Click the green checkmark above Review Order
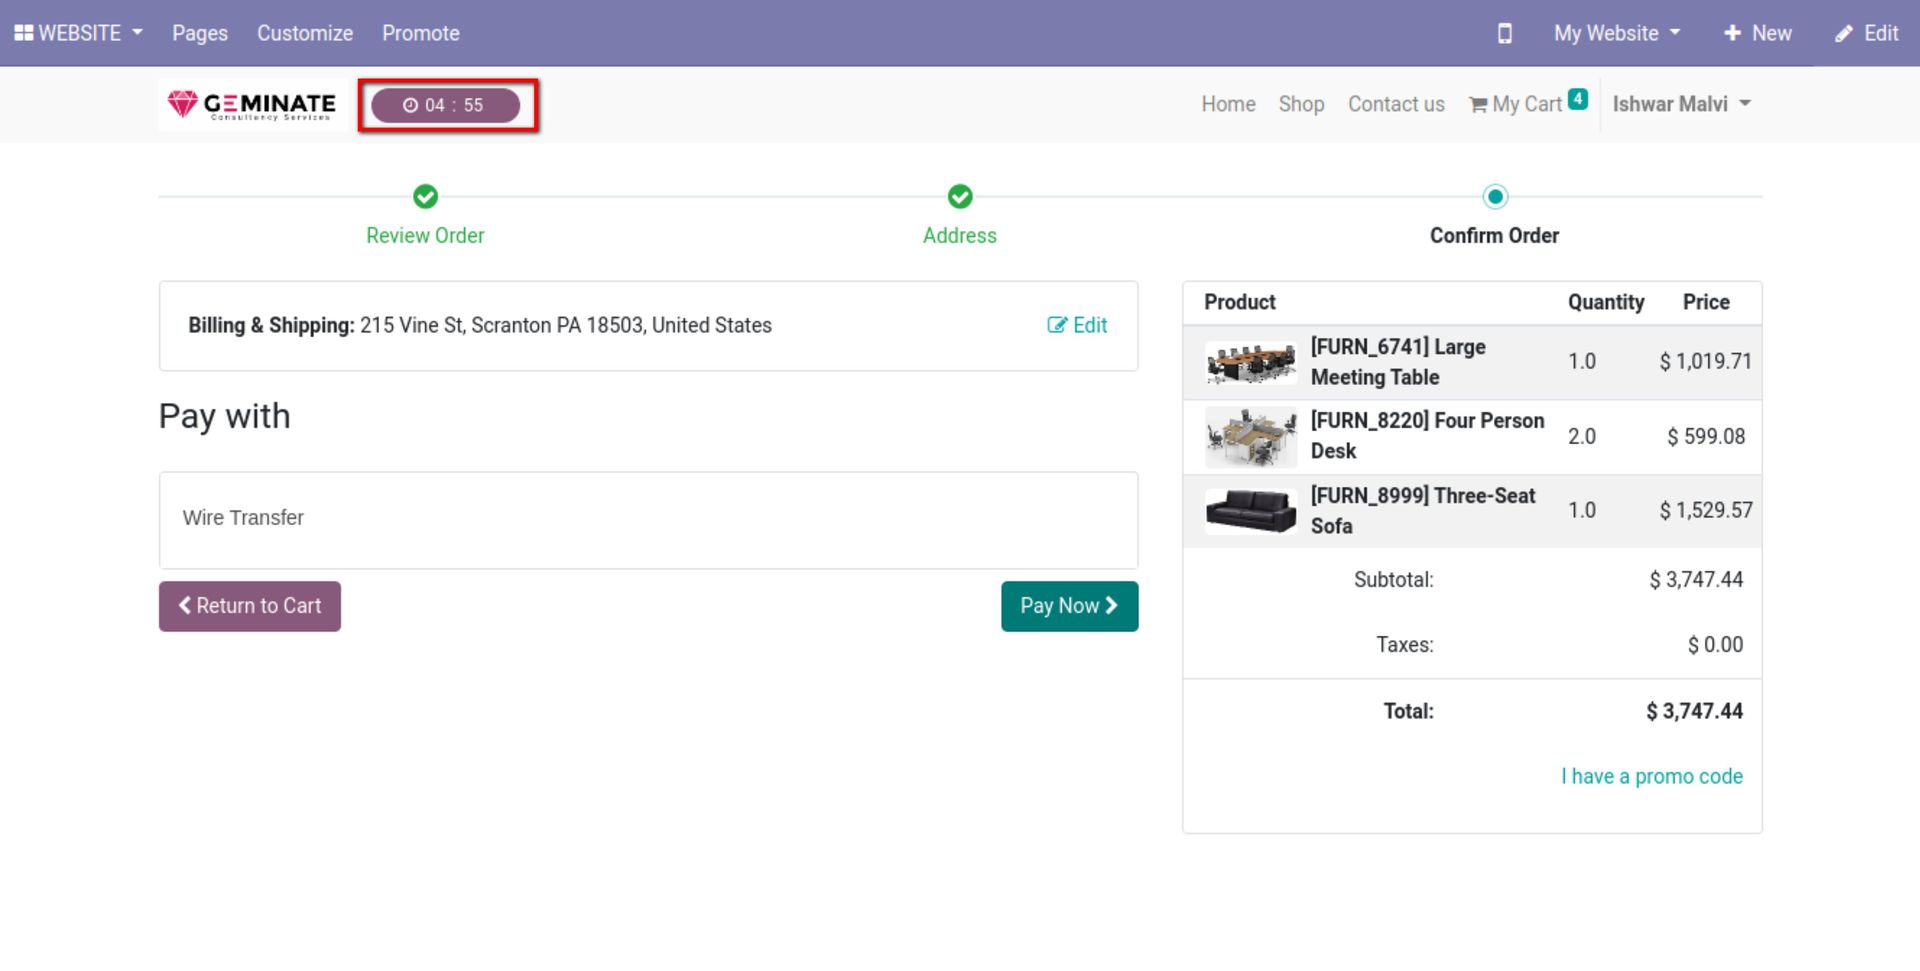The width and height of the screenshot is (1920, 971). (424, 197)
